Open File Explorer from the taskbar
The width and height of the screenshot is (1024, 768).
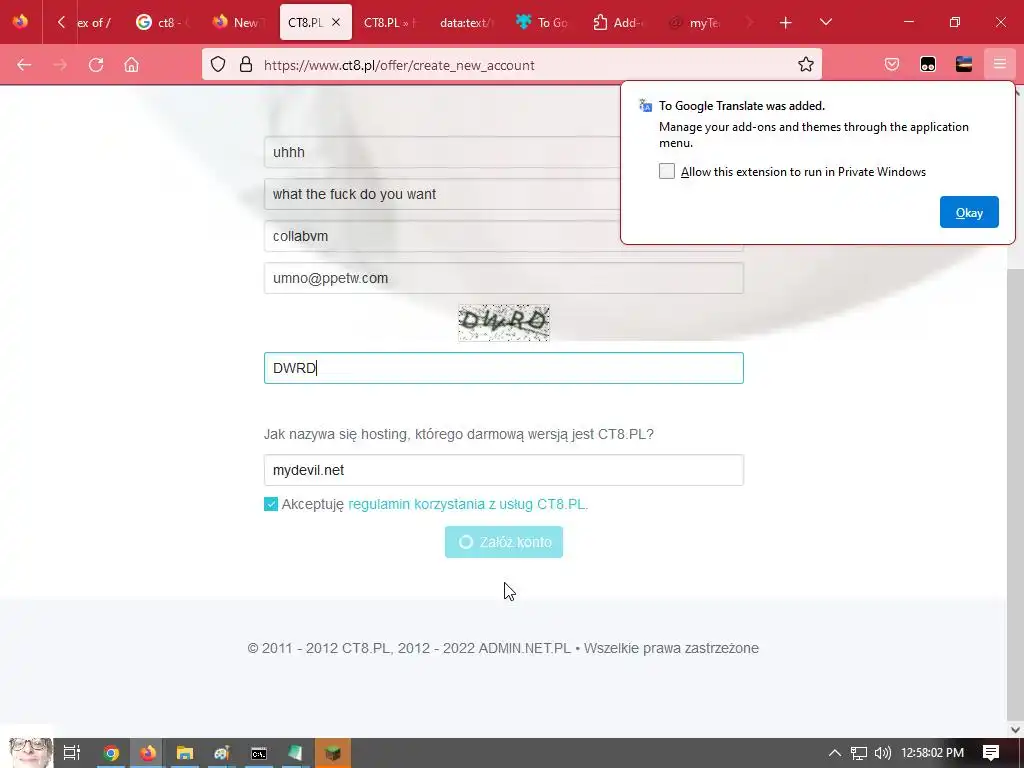point(185,753)
